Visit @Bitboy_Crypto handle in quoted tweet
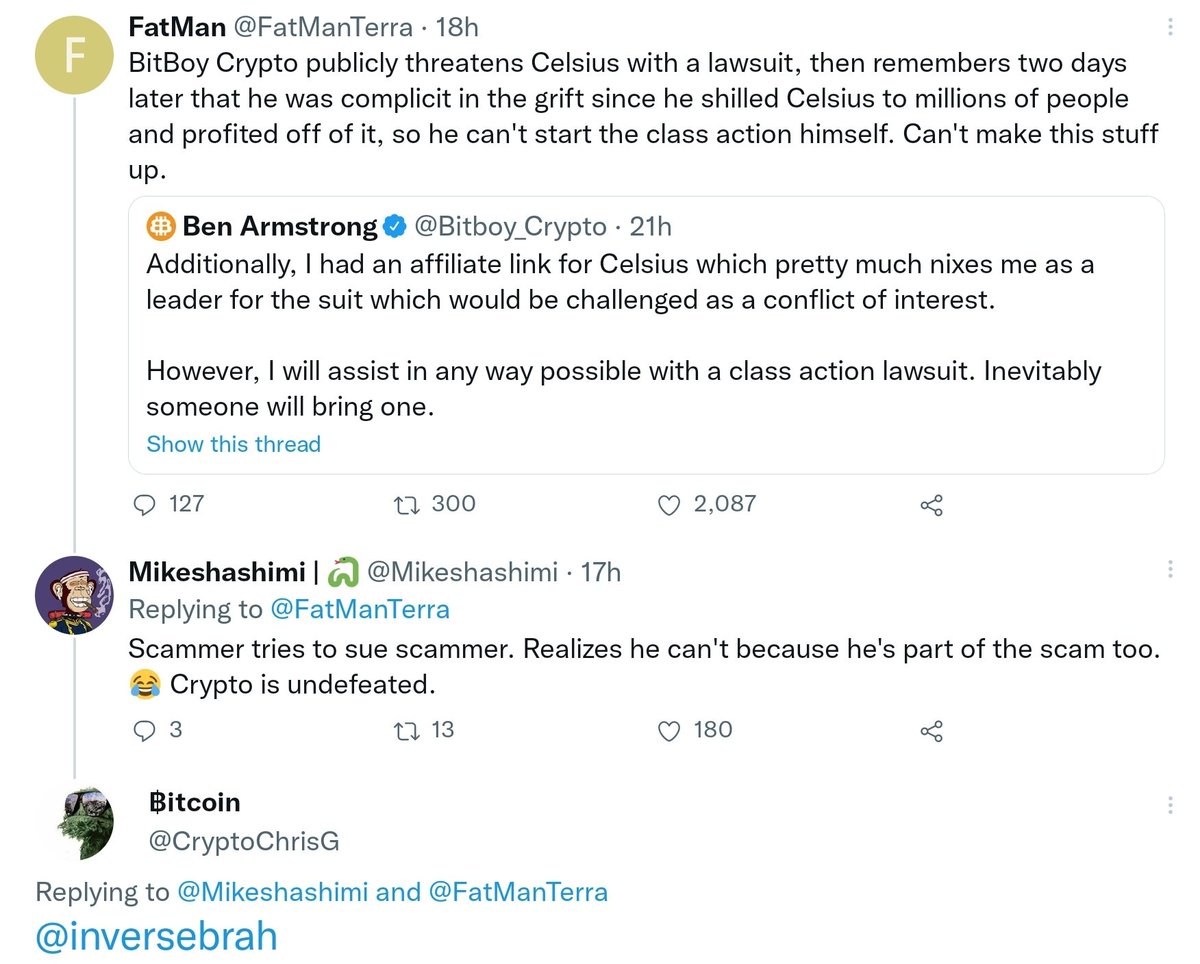The image size is (1200, 964). 509,227
